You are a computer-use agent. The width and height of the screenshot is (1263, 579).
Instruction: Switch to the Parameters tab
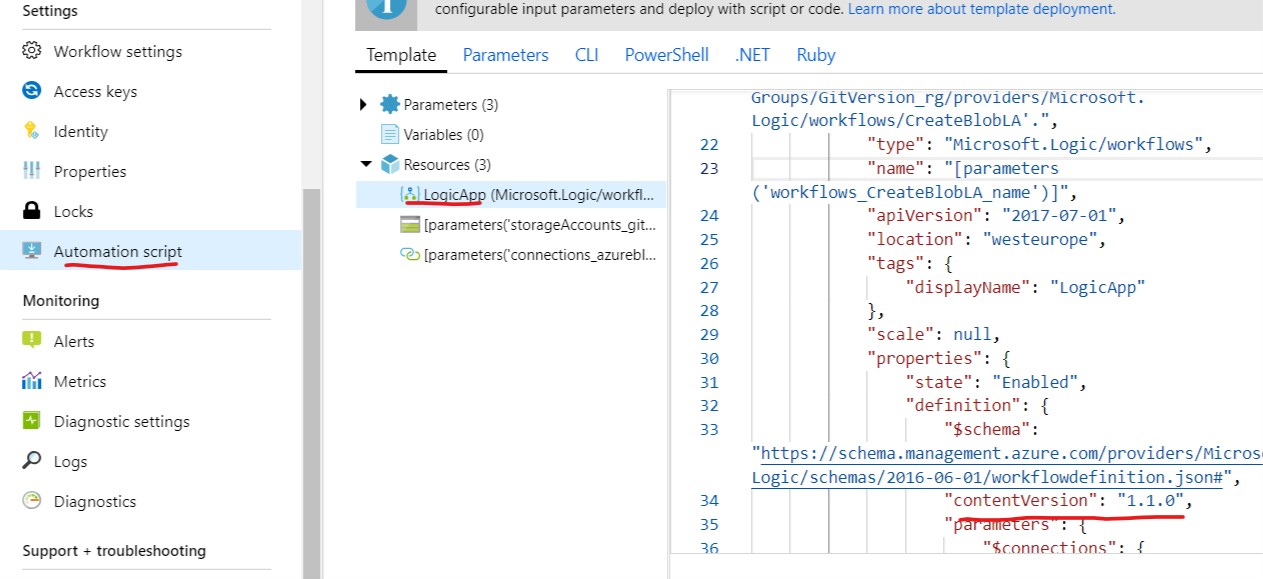point(505,55)
